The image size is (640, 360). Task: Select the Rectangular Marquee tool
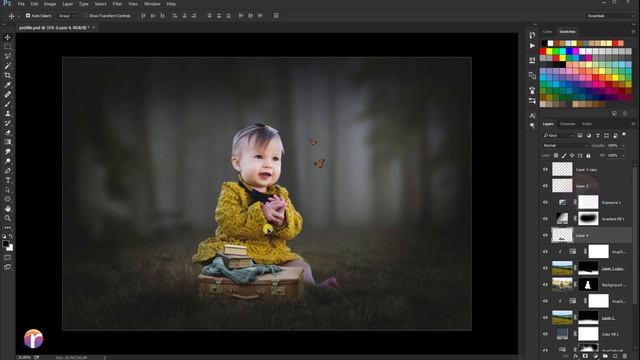click(x=8, y=47)
